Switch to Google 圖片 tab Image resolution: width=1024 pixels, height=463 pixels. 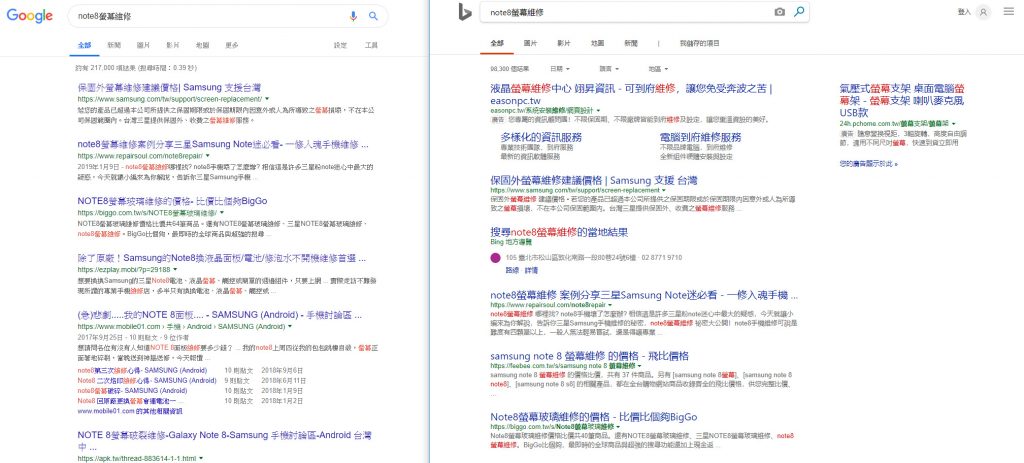coord(143,45)
